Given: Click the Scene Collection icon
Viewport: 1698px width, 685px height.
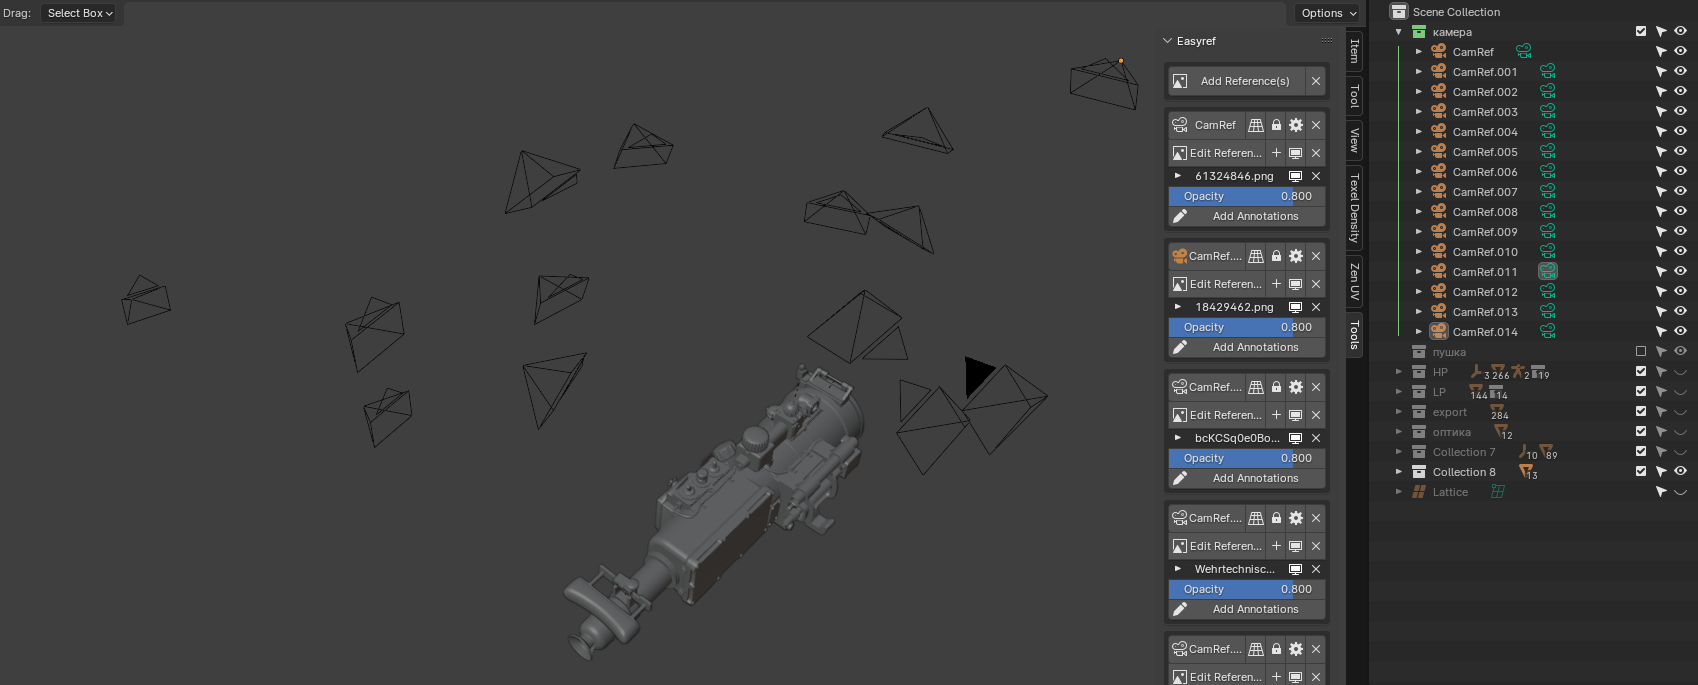Looking at the screenshot, I should (1399, 12).
